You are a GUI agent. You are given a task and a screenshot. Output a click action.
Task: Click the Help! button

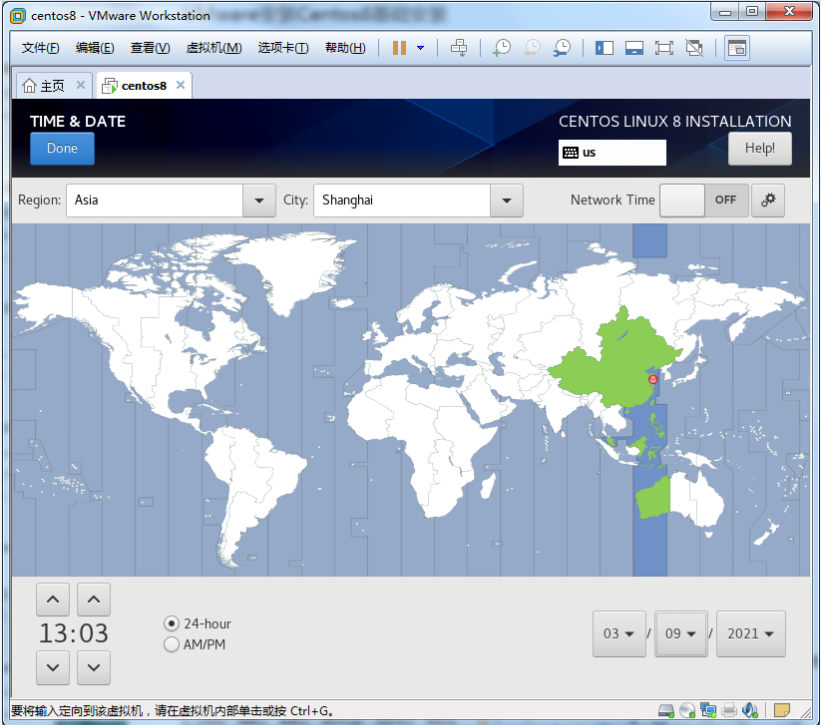coord(759,148)
